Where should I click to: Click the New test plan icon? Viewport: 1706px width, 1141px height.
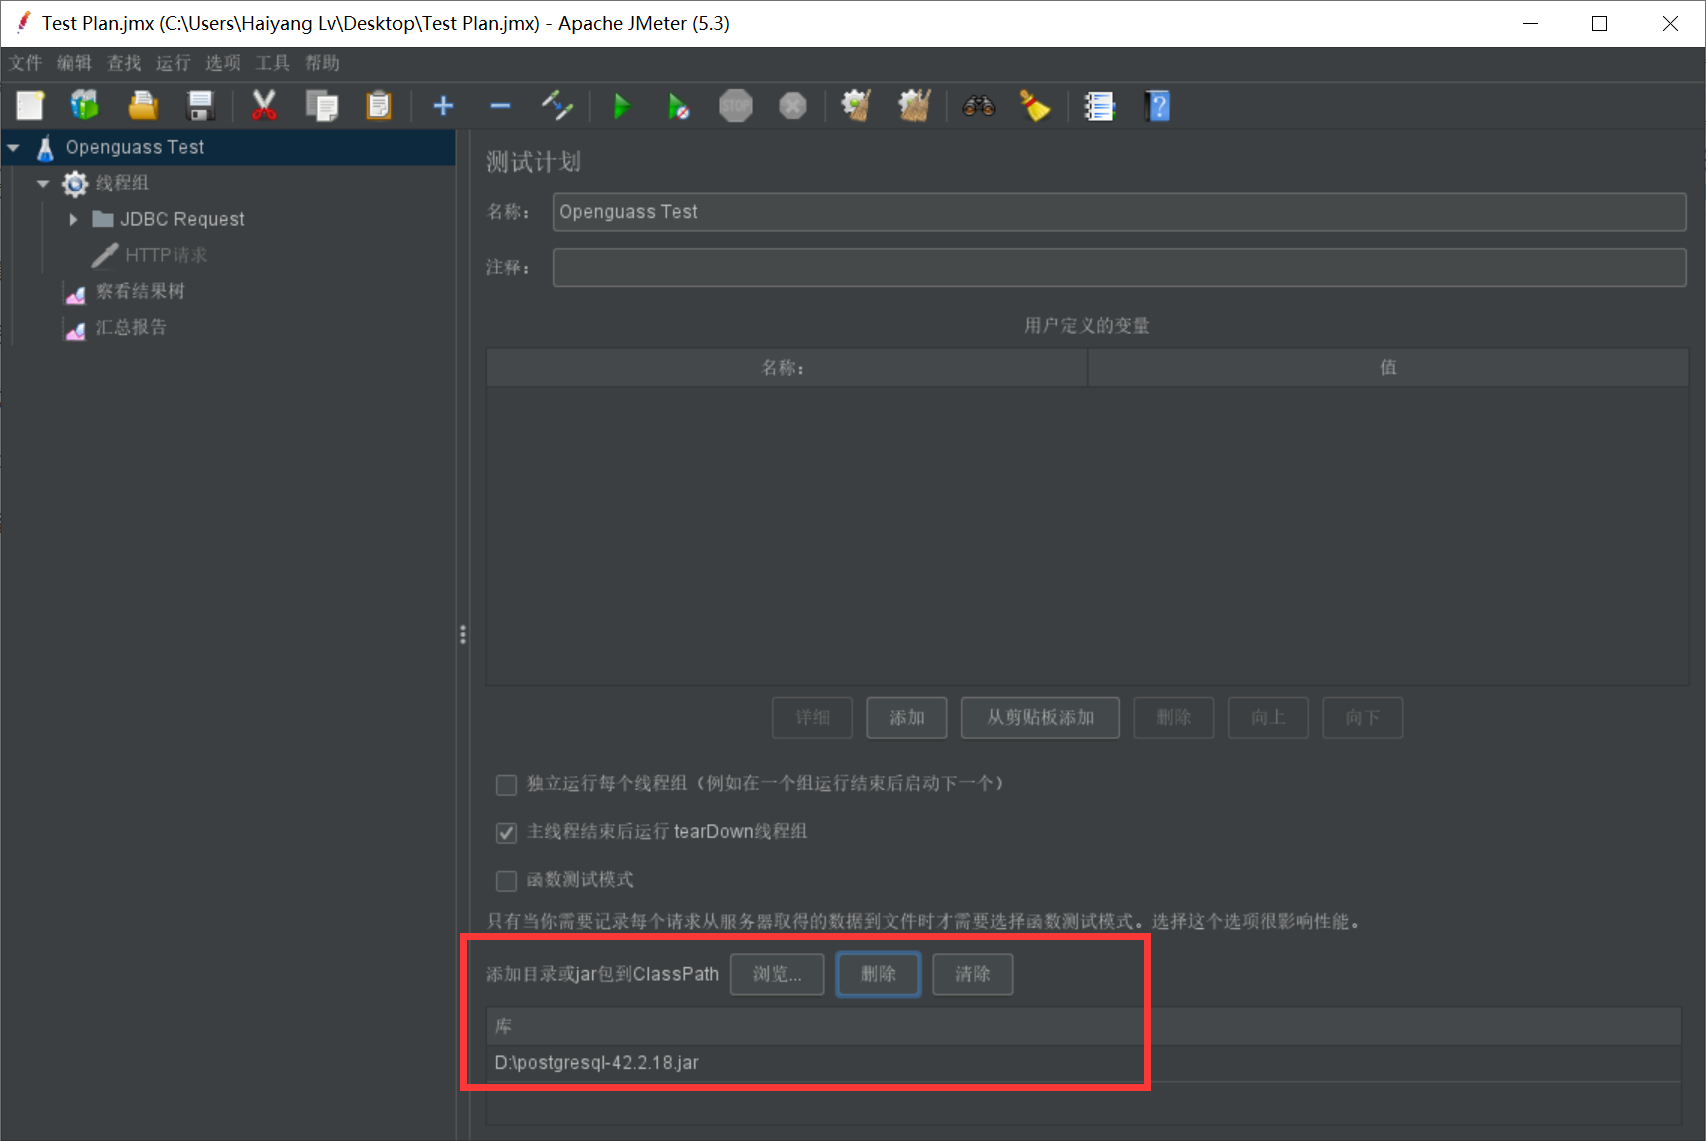[x=30, y=105]
